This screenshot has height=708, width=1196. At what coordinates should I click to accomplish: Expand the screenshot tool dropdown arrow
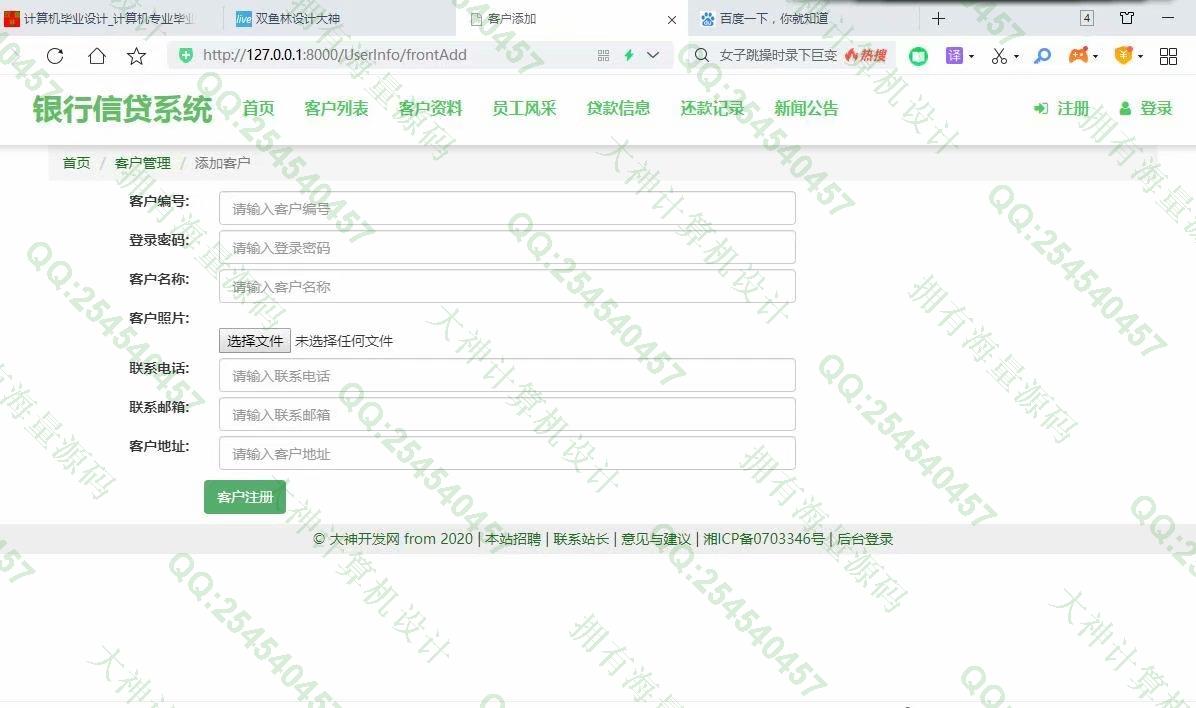1016,56
